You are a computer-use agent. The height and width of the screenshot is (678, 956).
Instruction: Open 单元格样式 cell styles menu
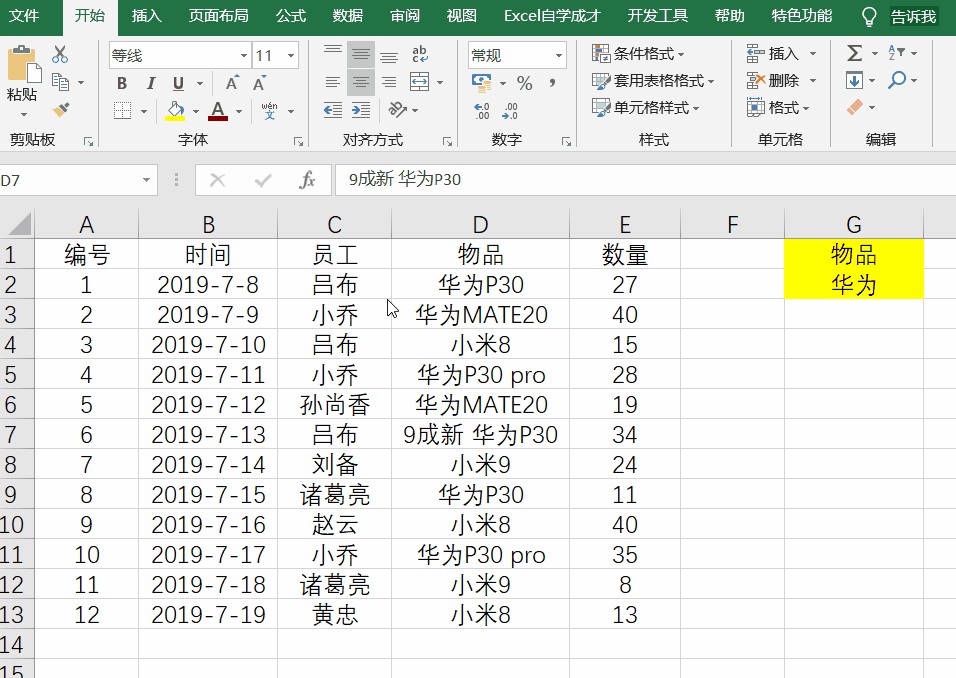[646, 107]
